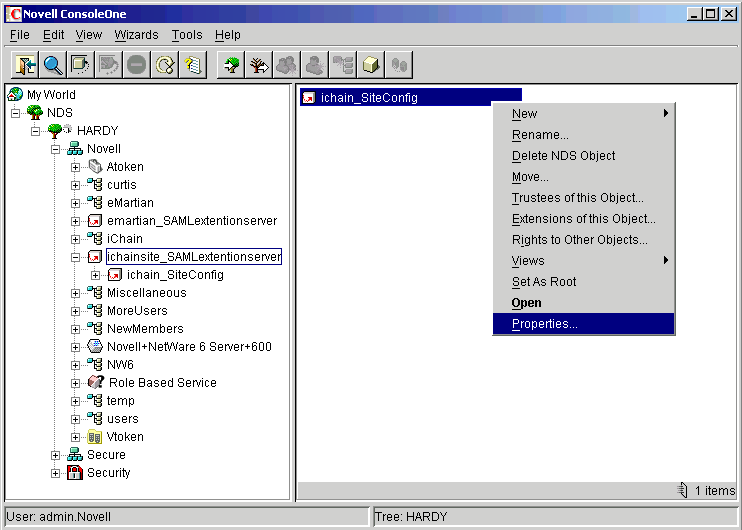Open the Tools menu
742x530 pixels.
tap(186, 34)
